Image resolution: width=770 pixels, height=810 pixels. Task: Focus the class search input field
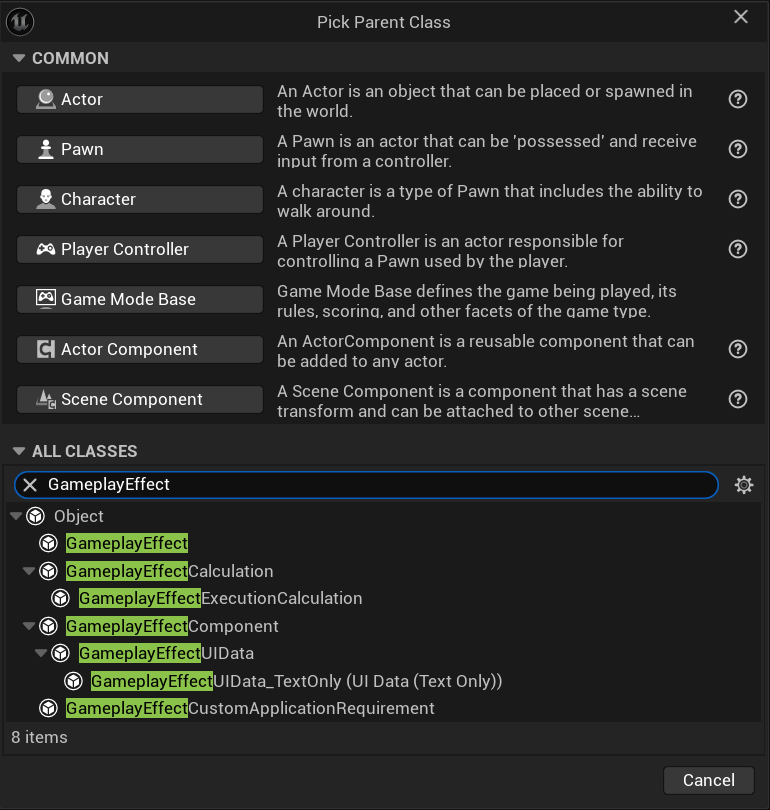tap(366, 485)
